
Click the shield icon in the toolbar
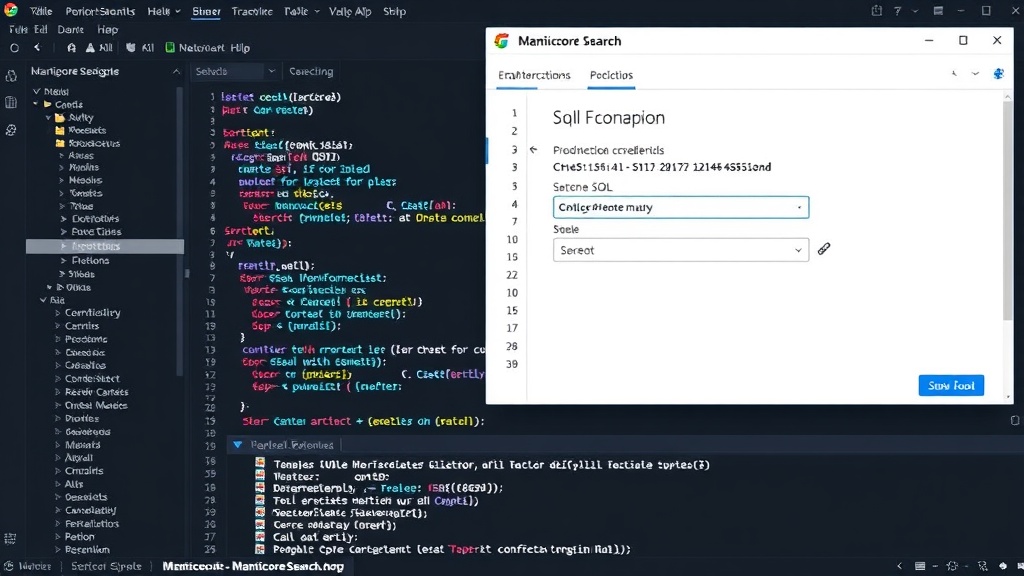coord(131,48)
